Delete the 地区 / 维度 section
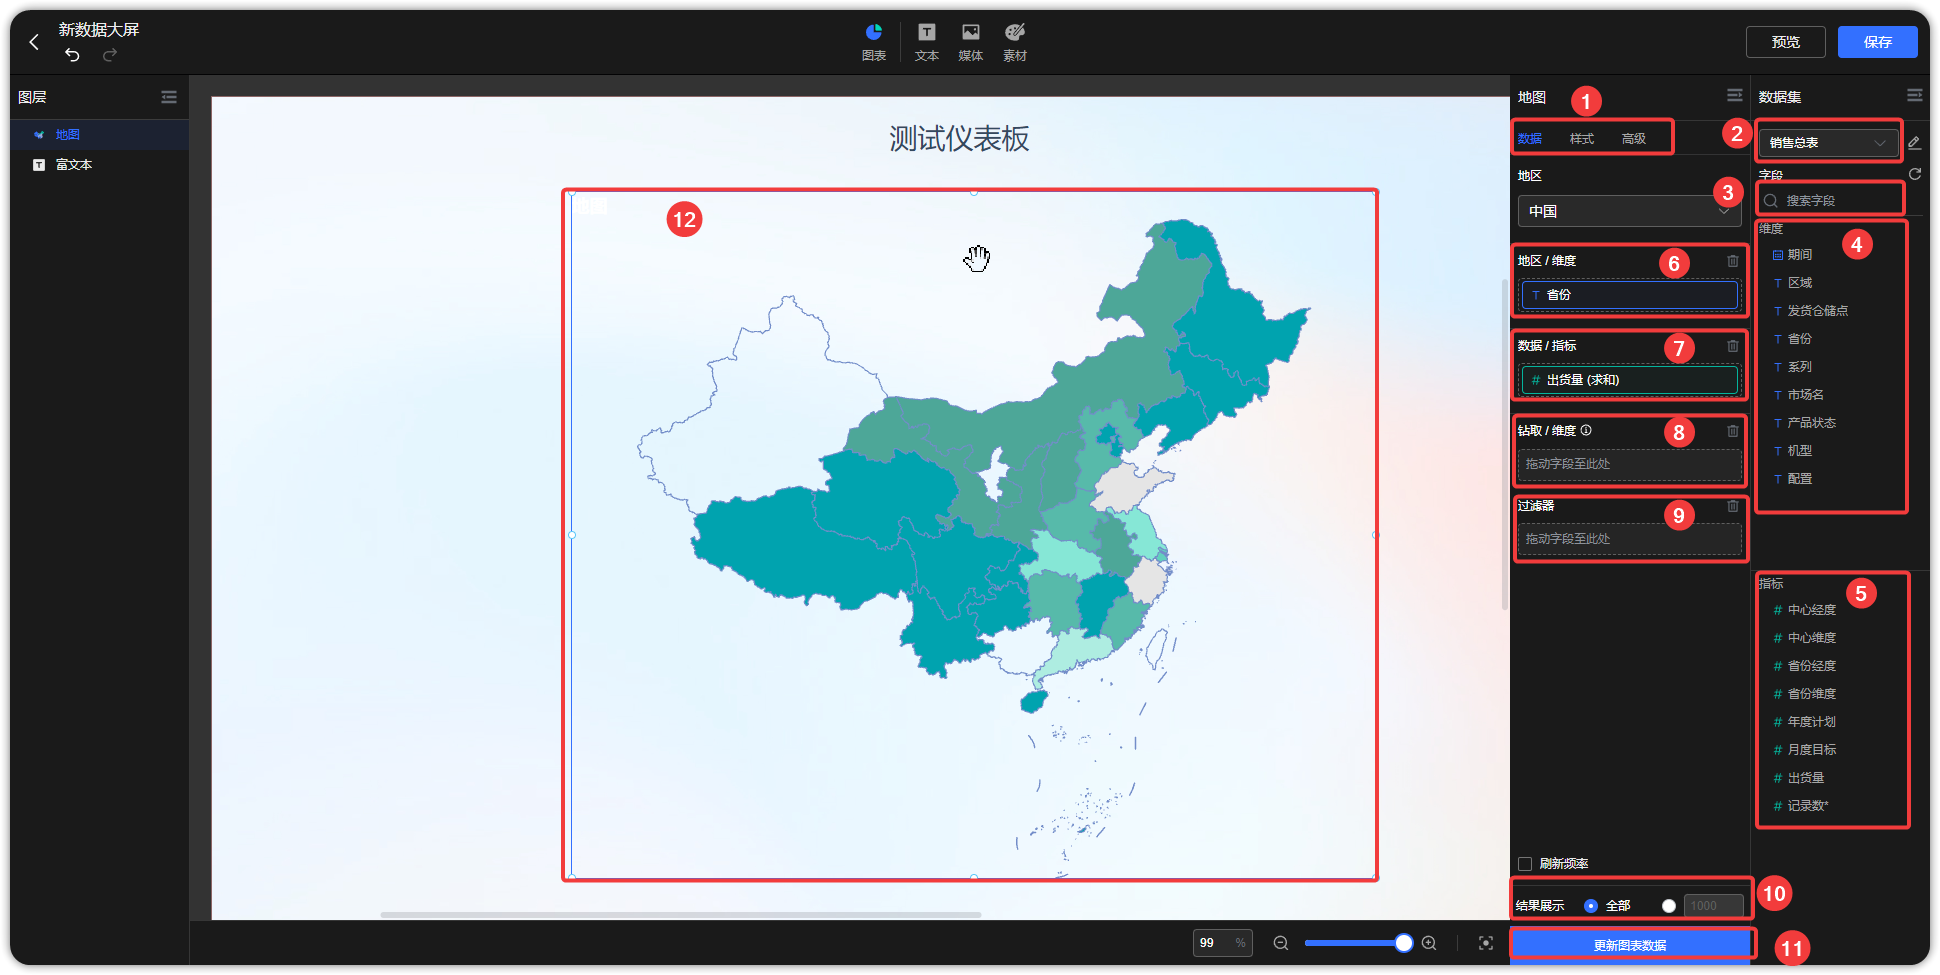The height and width of the screenshot is (975, 1940). pos(1733,261)
